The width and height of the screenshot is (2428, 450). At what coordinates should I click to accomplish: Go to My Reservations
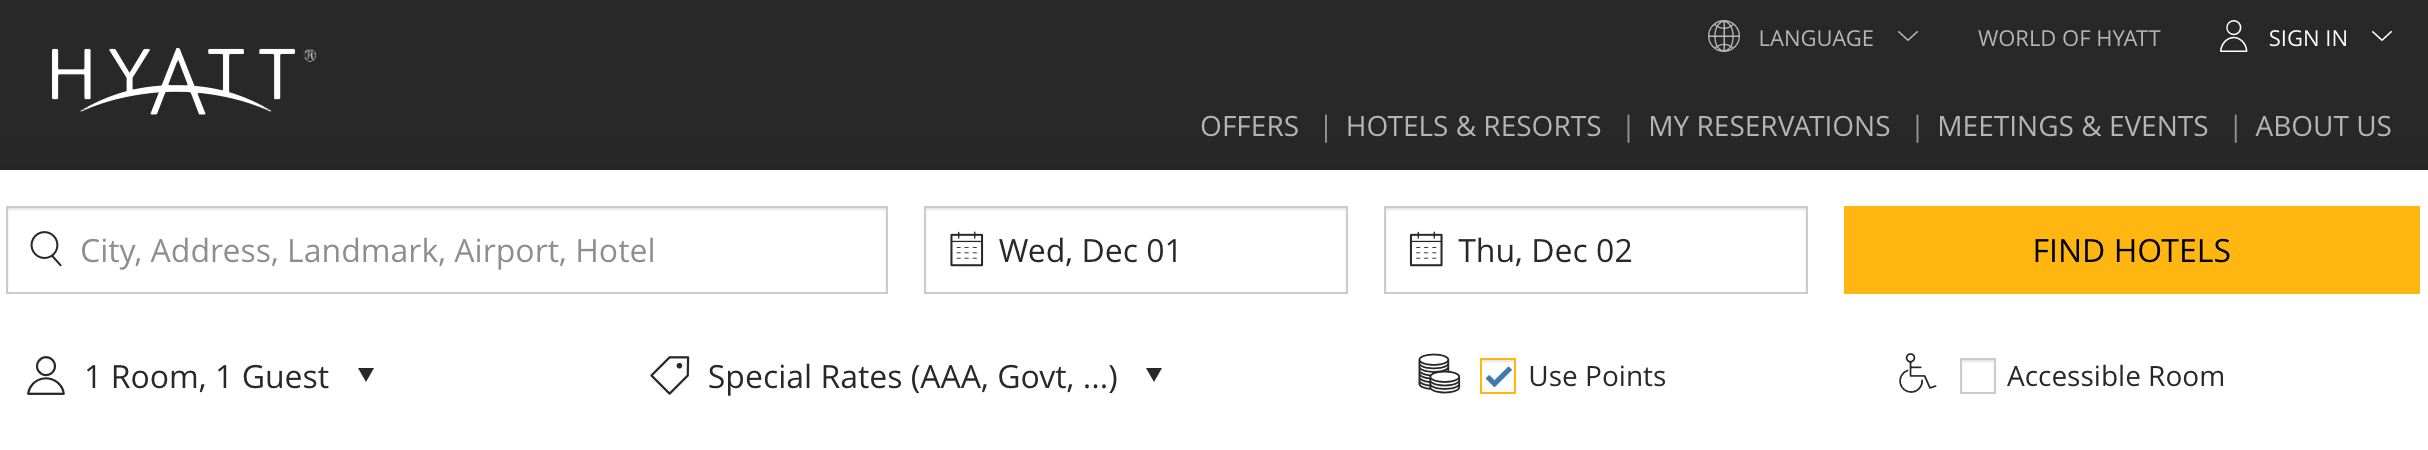(x=1769, y=126)
